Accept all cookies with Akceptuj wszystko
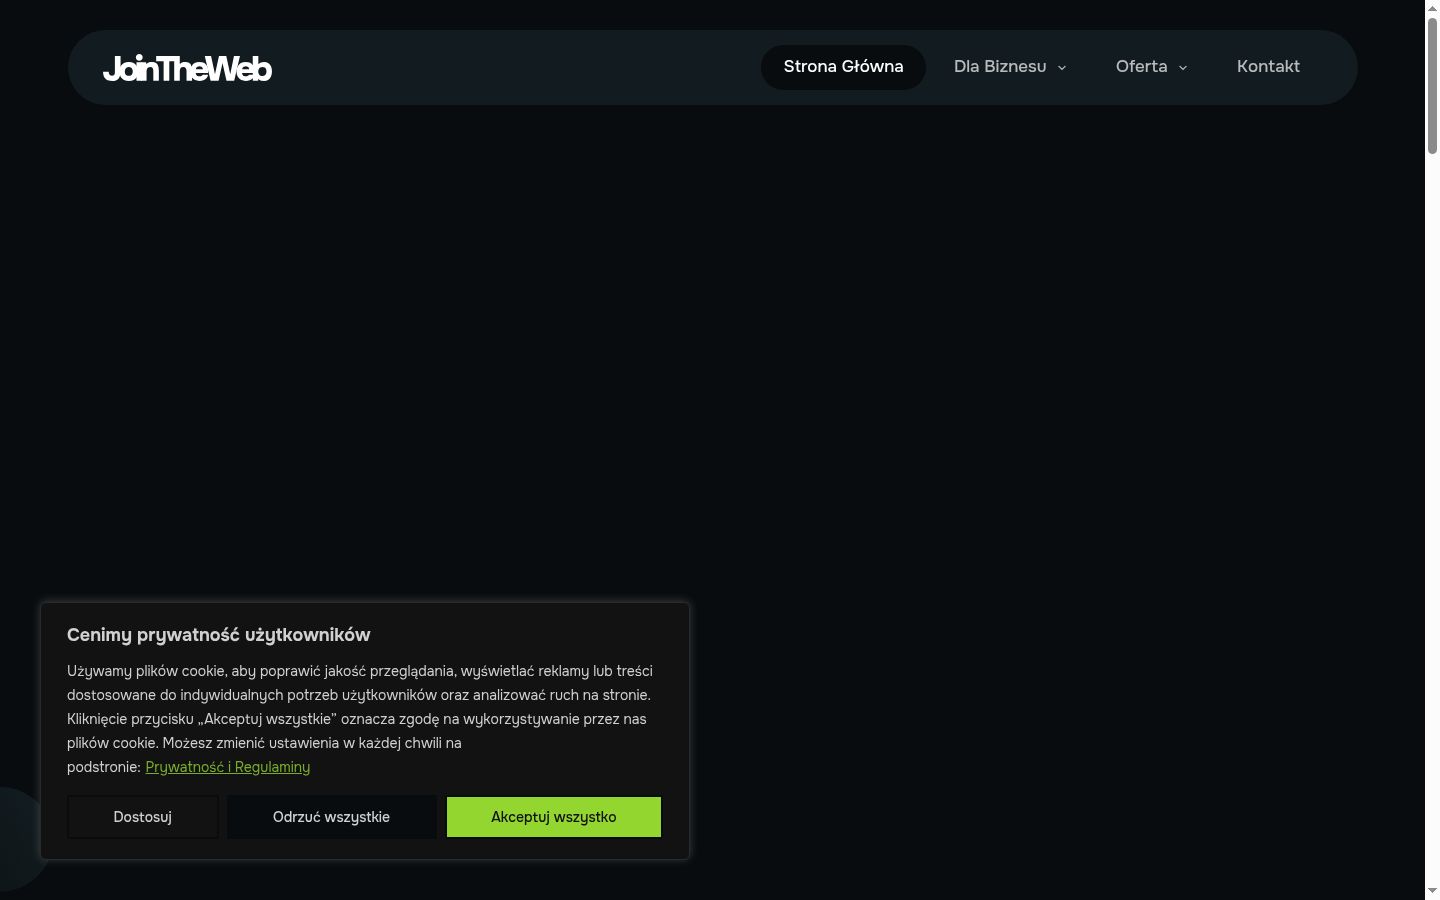This screenshot has width=1440, height=900. (x=554, y=817)
